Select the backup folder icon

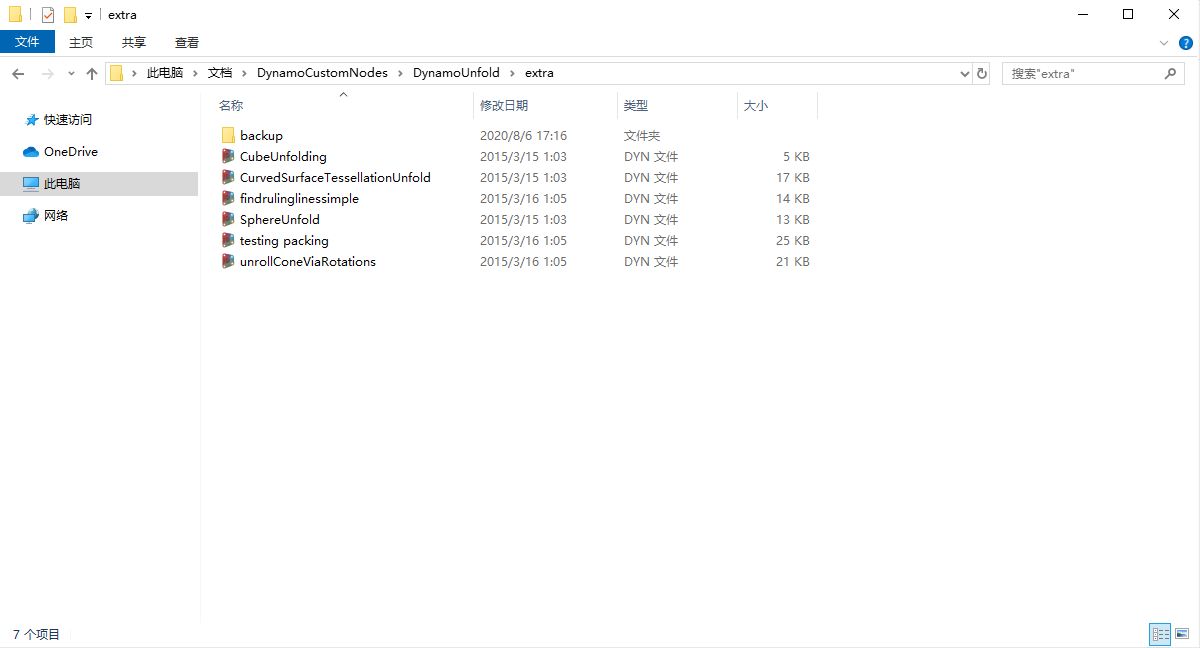click(228, 136)
